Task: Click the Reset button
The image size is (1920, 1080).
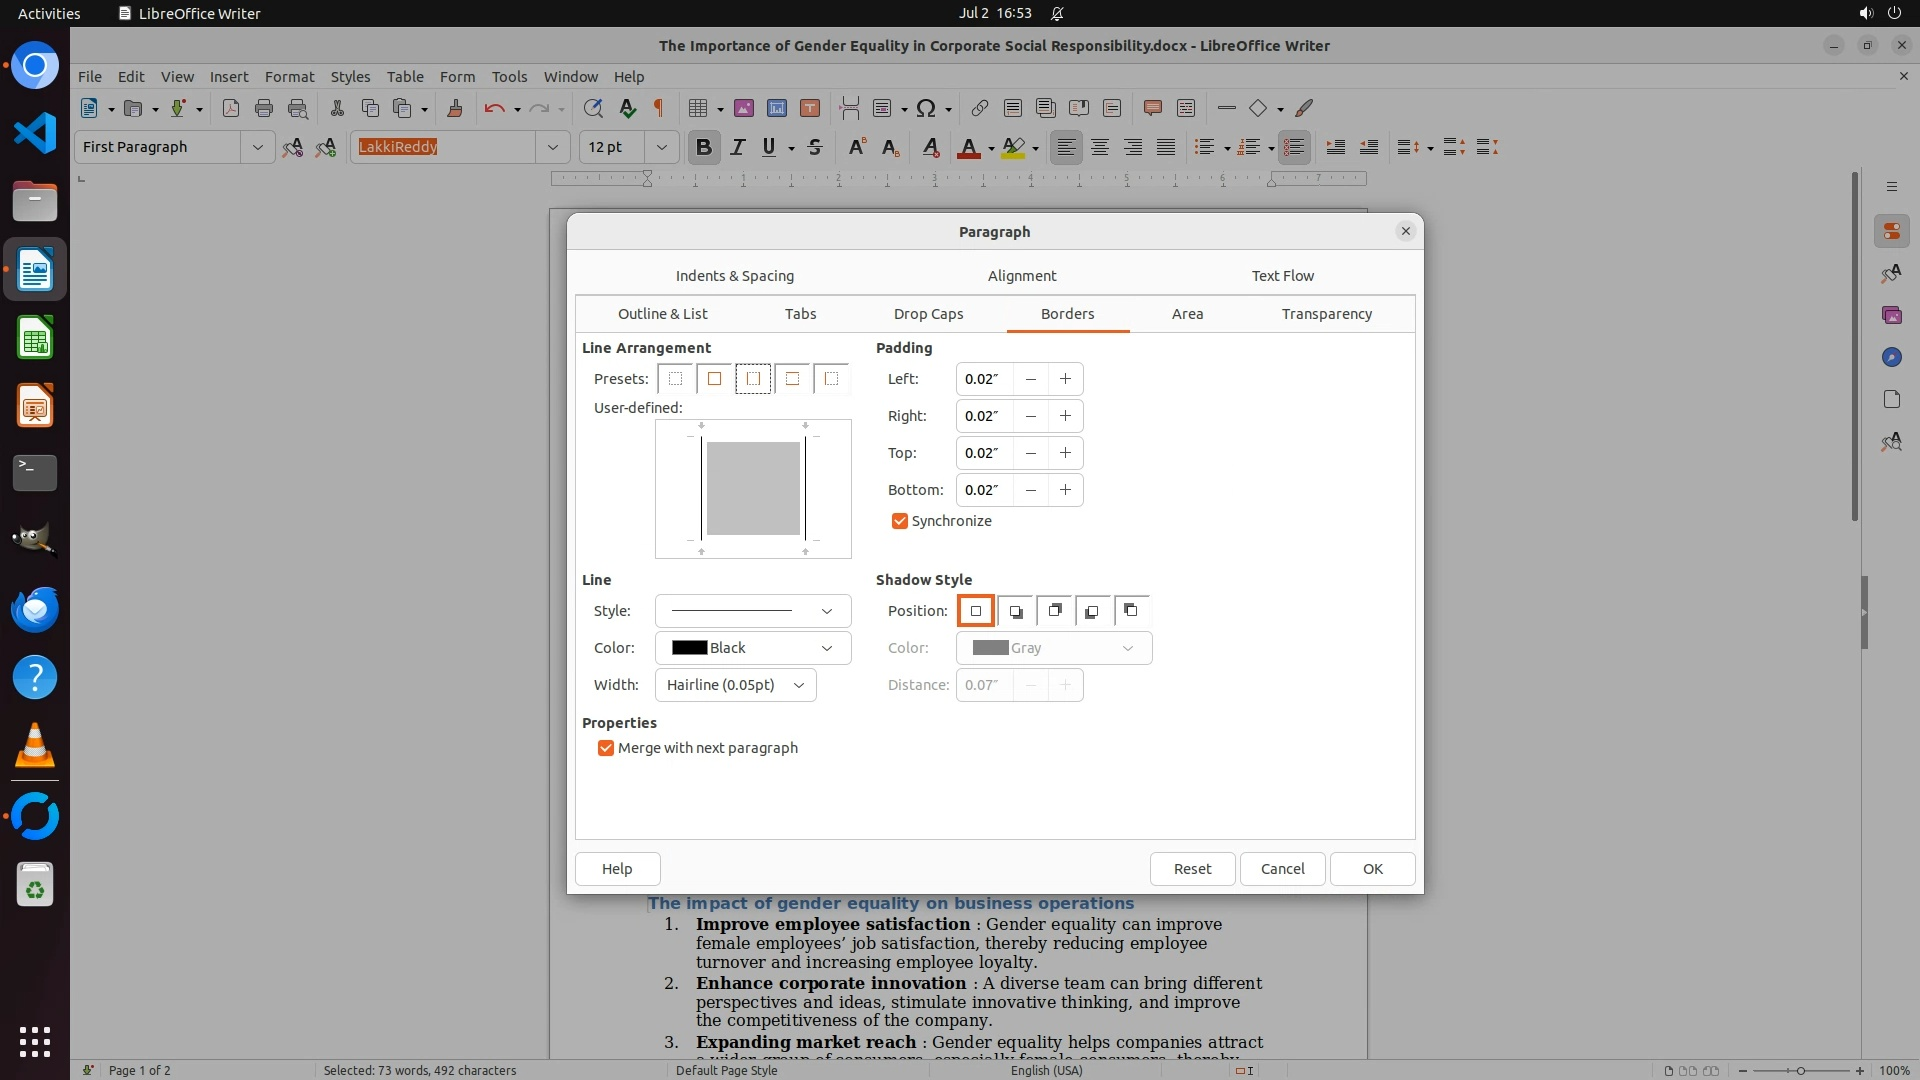Action: click(x=1192, y=869)
